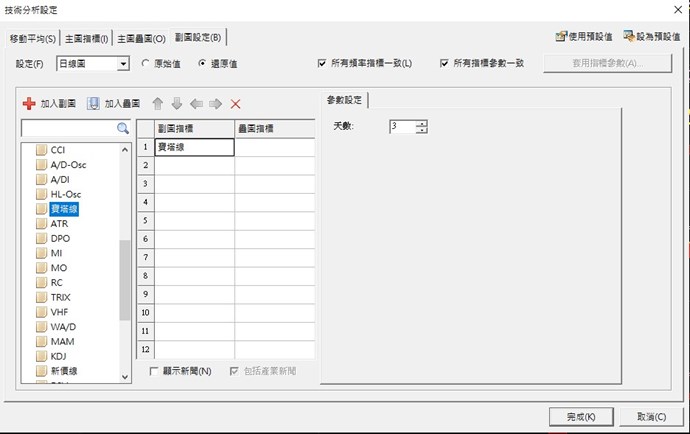Select the WA/D indicator folder icon
The width and height of the screenshot is (690, 434).
point(41,327)
